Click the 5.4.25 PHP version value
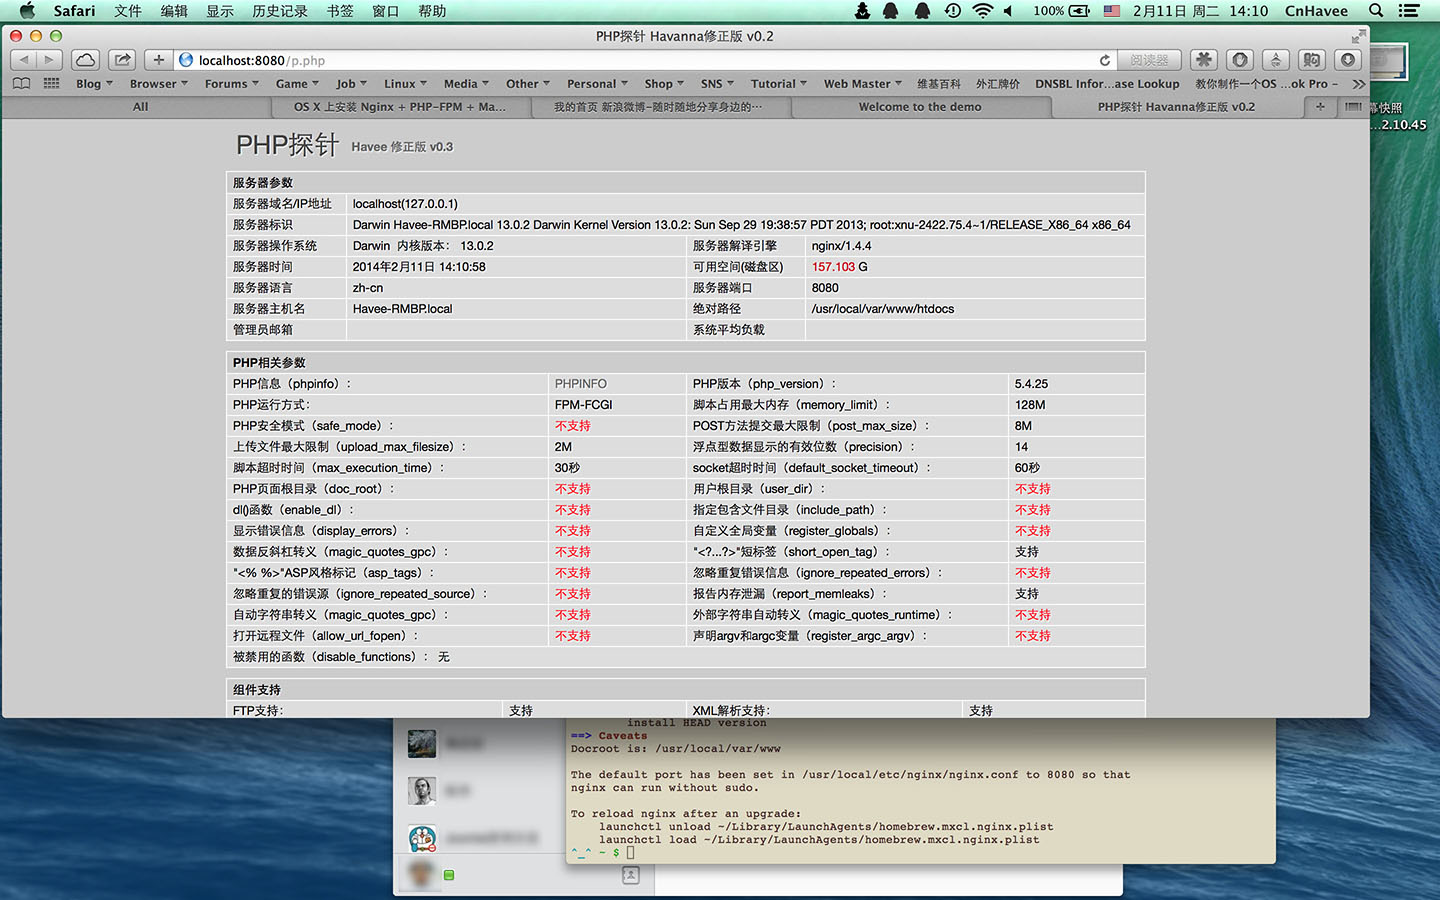 point(1031,384)
